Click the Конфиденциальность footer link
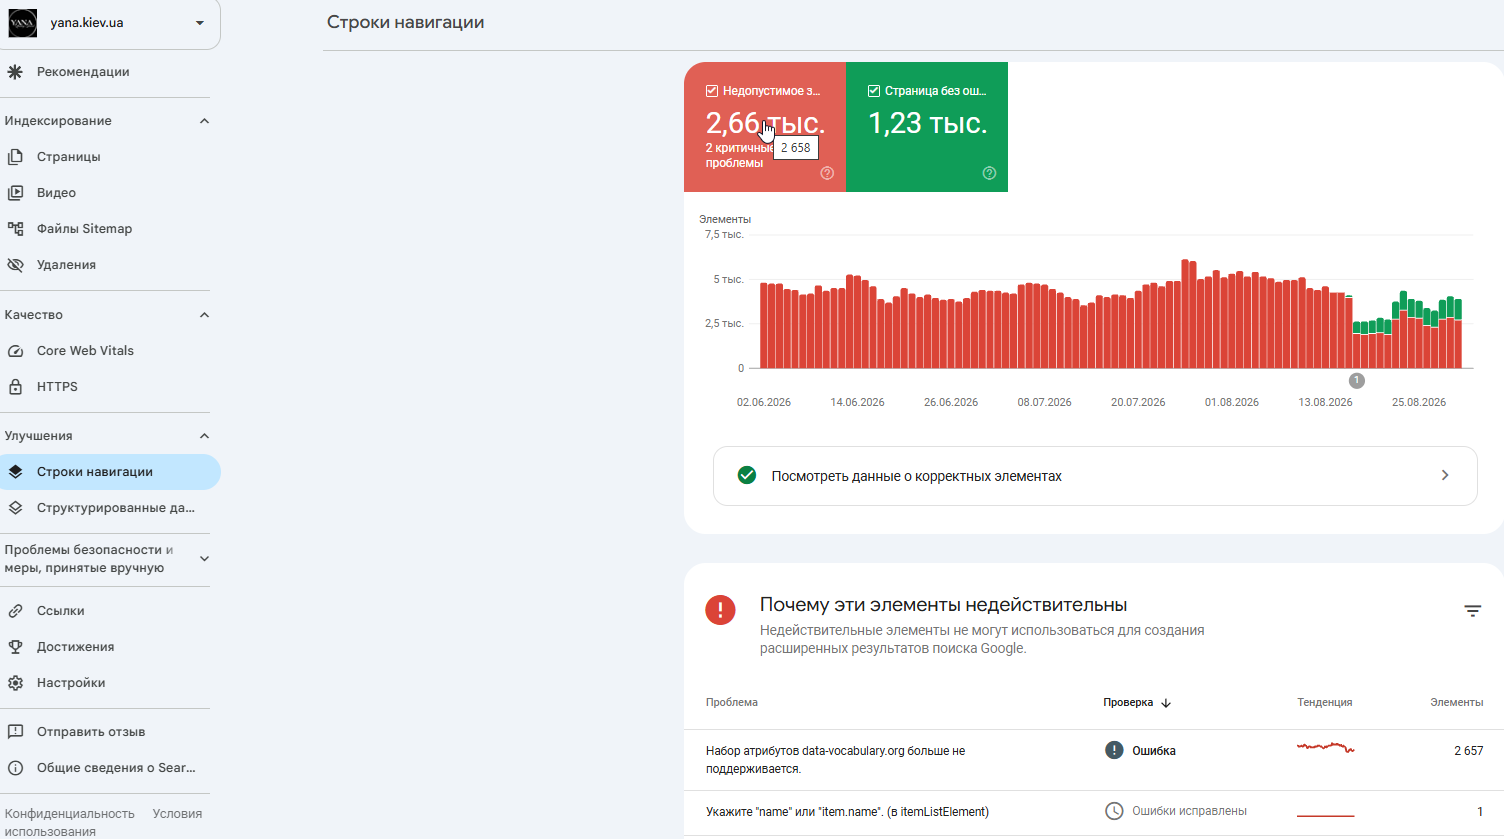The image size is (1504, 839). click(70, 814)
